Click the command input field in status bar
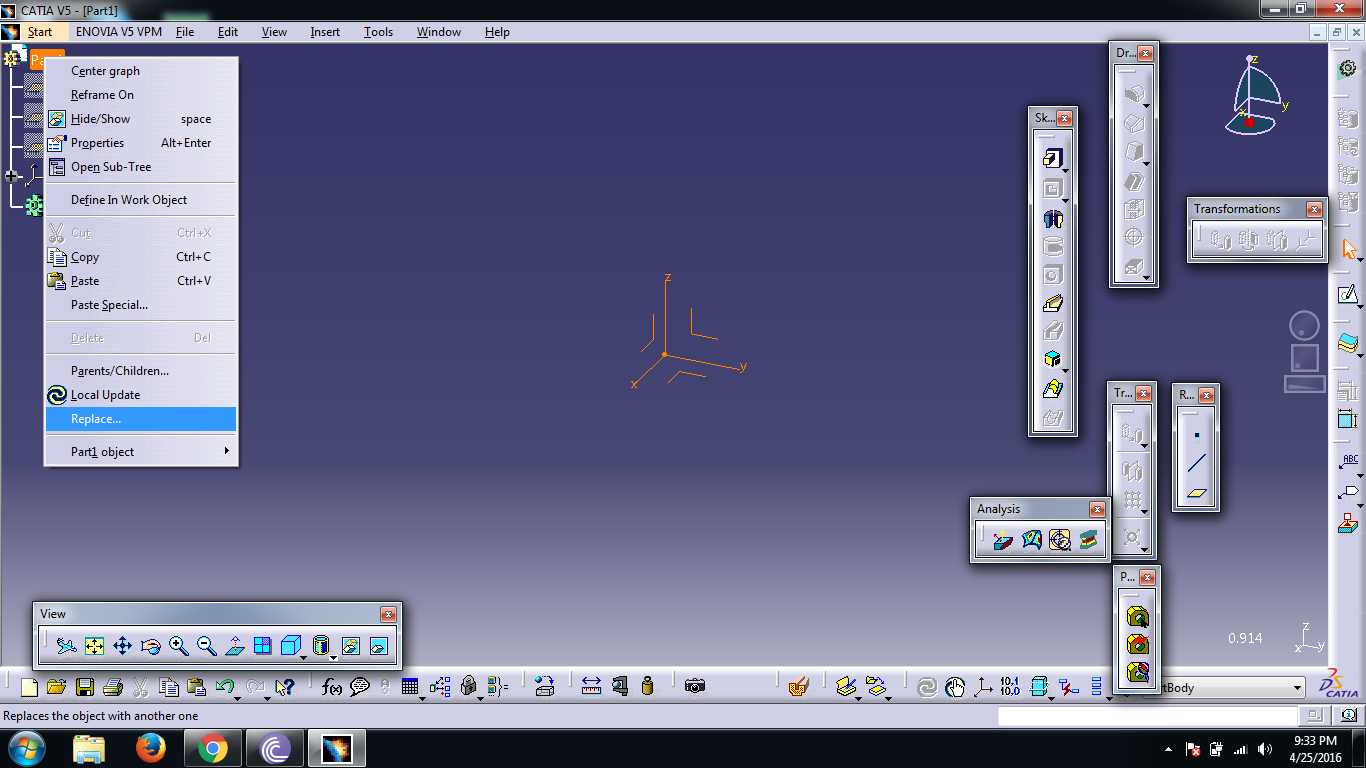The image size is (1366, 768). point(1147,716)
